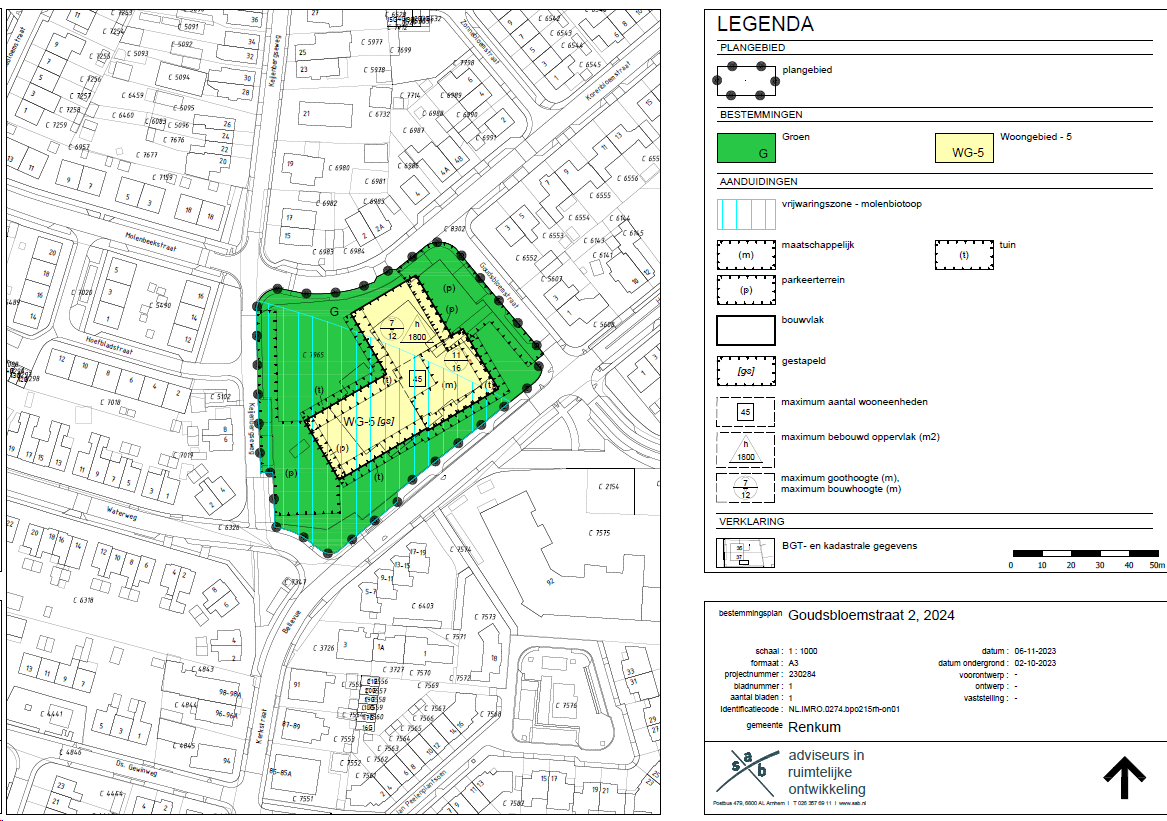Click the 'Woongebied - 5' legend label
Image resolution: width=1167 pixels, height=821 pixels.
(1036, 137)
